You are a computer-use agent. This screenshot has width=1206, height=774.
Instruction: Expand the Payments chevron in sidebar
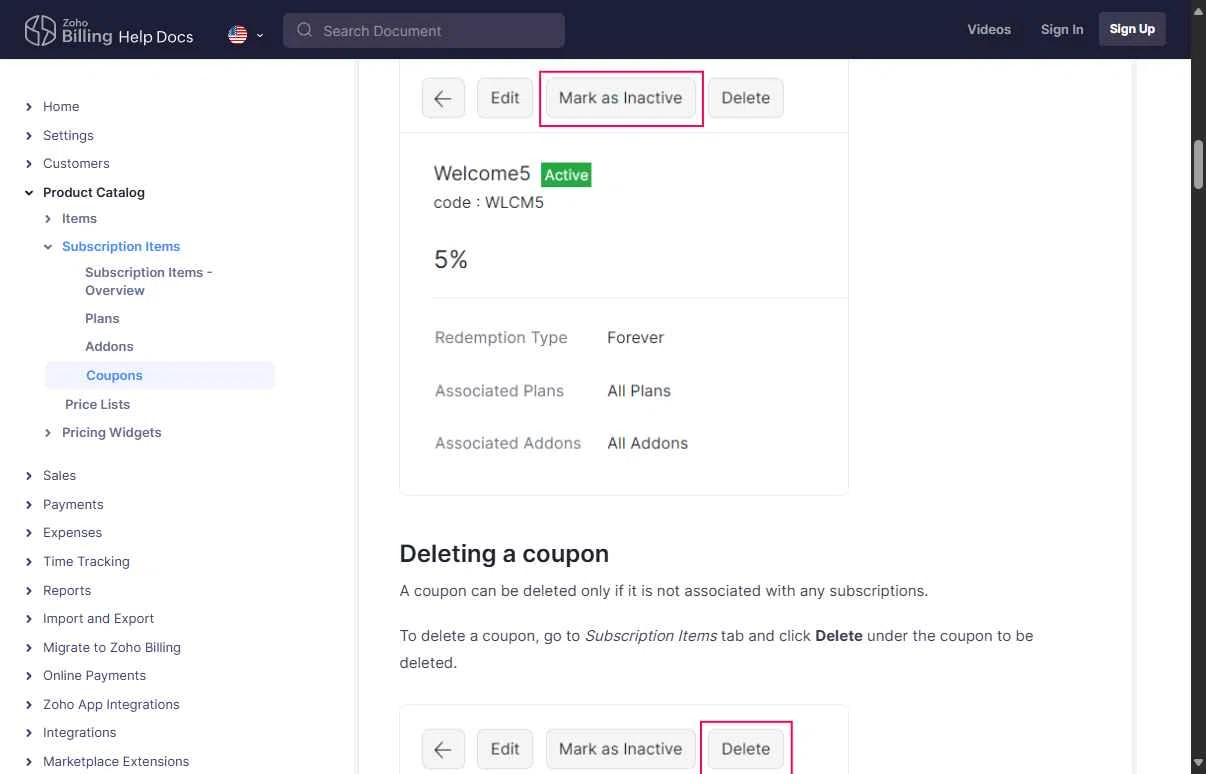29,504
